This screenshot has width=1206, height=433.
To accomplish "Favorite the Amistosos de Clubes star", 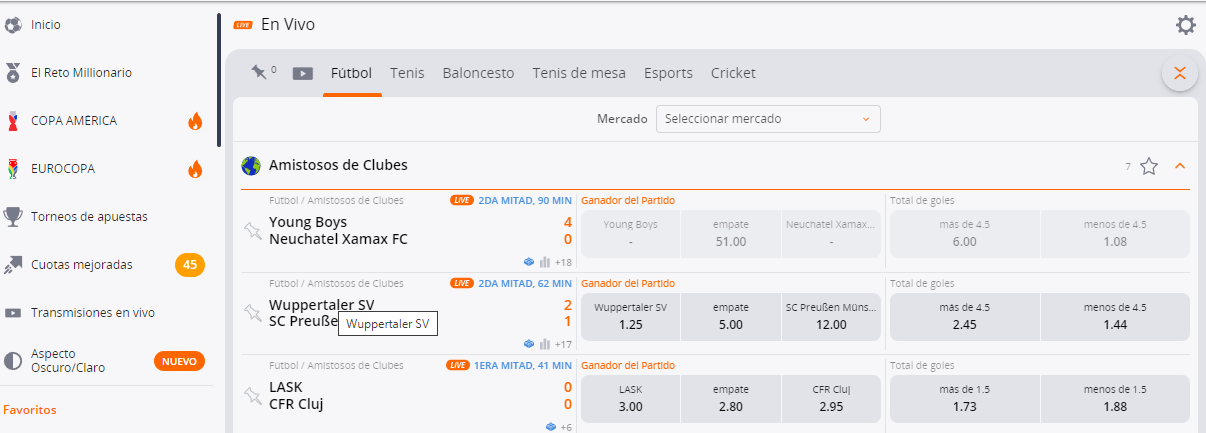I will (1149, 166).
